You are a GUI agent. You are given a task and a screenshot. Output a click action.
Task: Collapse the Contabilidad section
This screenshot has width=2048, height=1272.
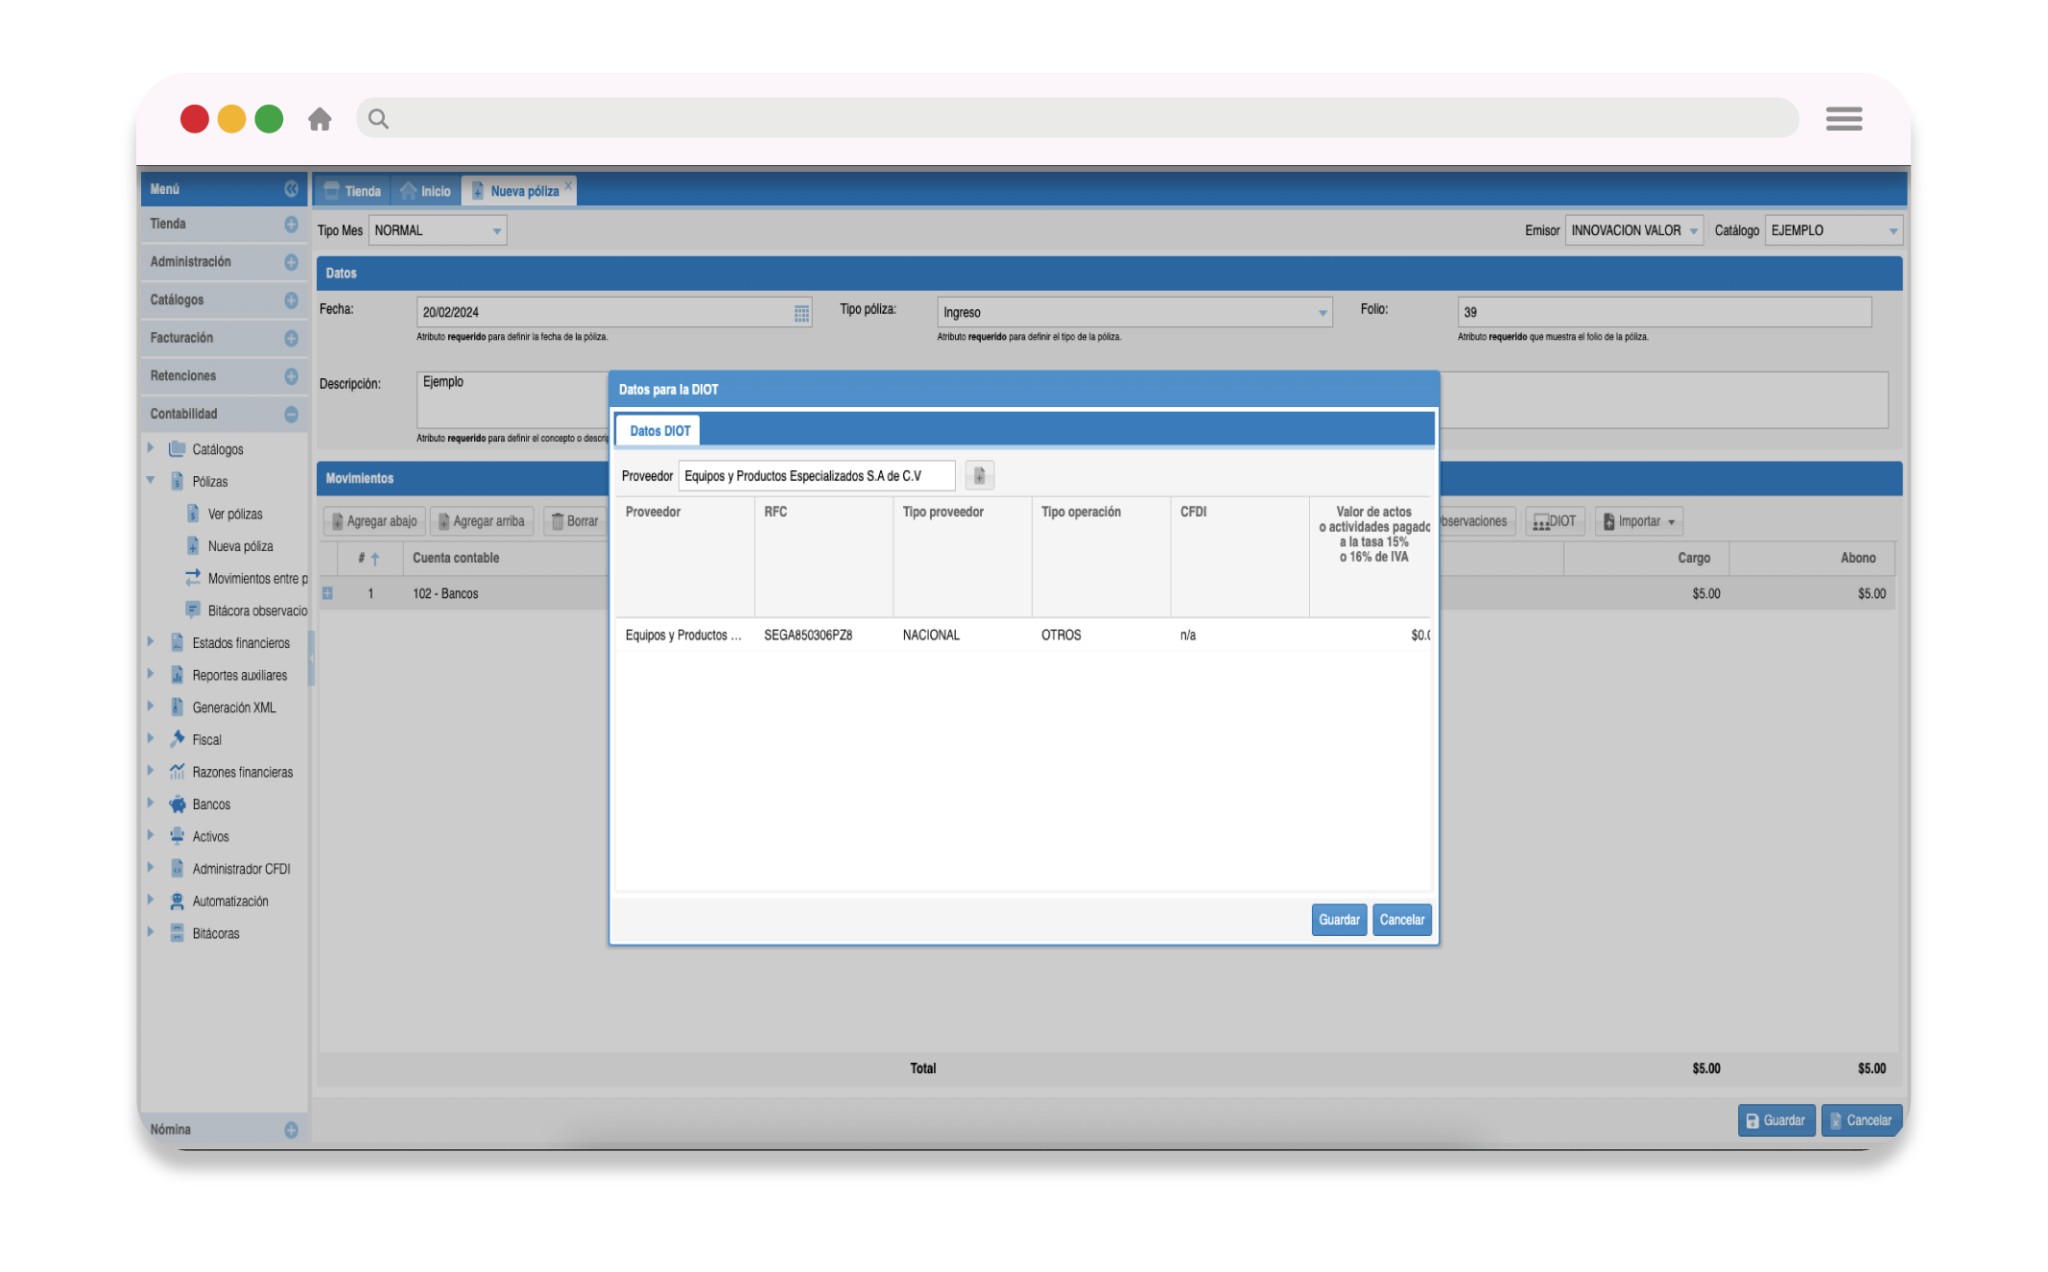pyautogui.click(x=291, y=414)
